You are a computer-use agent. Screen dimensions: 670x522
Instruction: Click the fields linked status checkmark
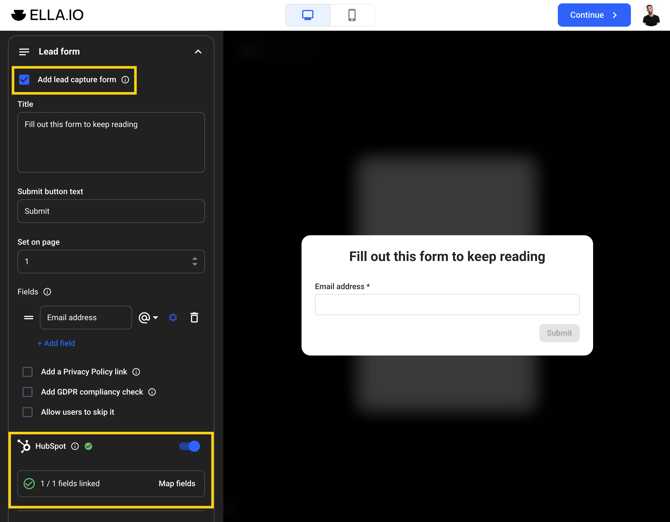point(29,484)
